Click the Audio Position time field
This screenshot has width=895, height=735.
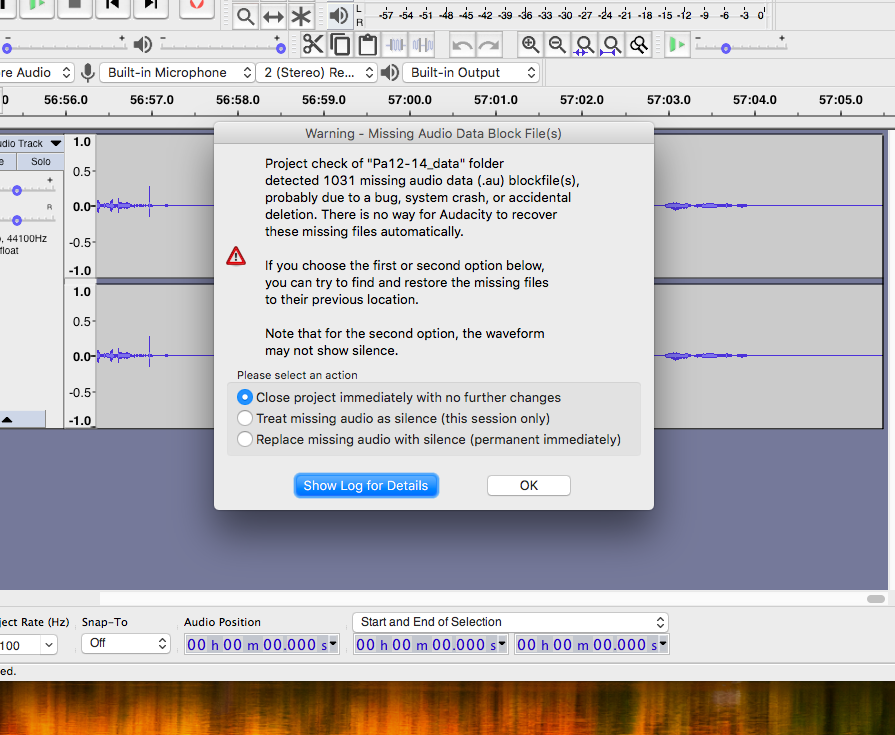(260, 644)
